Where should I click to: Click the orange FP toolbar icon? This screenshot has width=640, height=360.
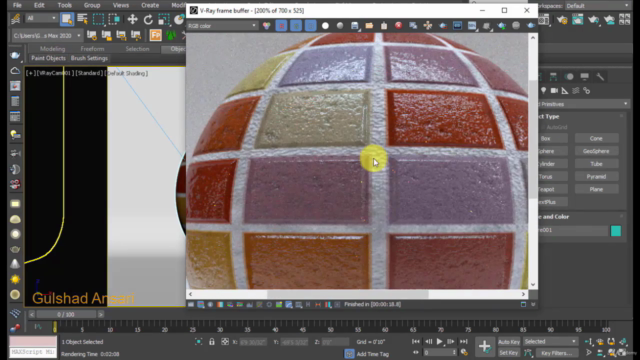point(156,35)
